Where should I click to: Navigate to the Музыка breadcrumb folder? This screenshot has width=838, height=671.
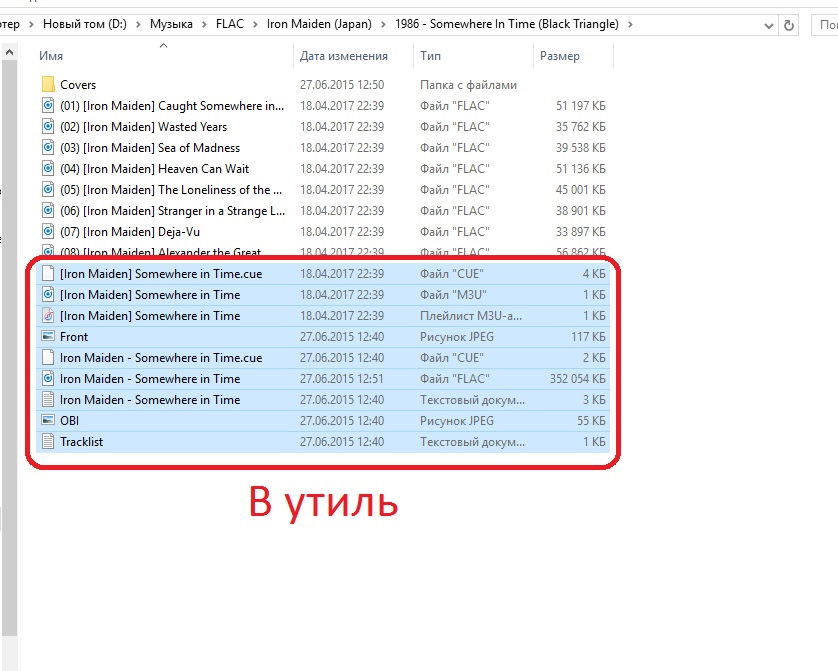click(x=171, y=24)
